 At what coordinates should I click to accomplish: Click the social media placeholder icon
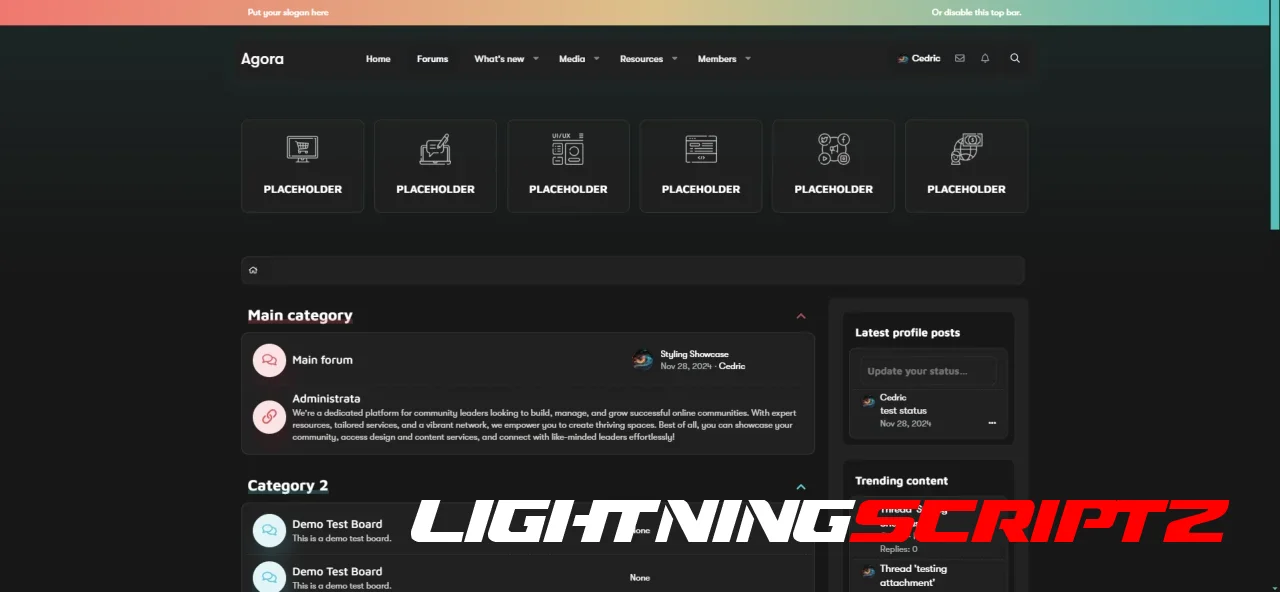click(833, 150)
